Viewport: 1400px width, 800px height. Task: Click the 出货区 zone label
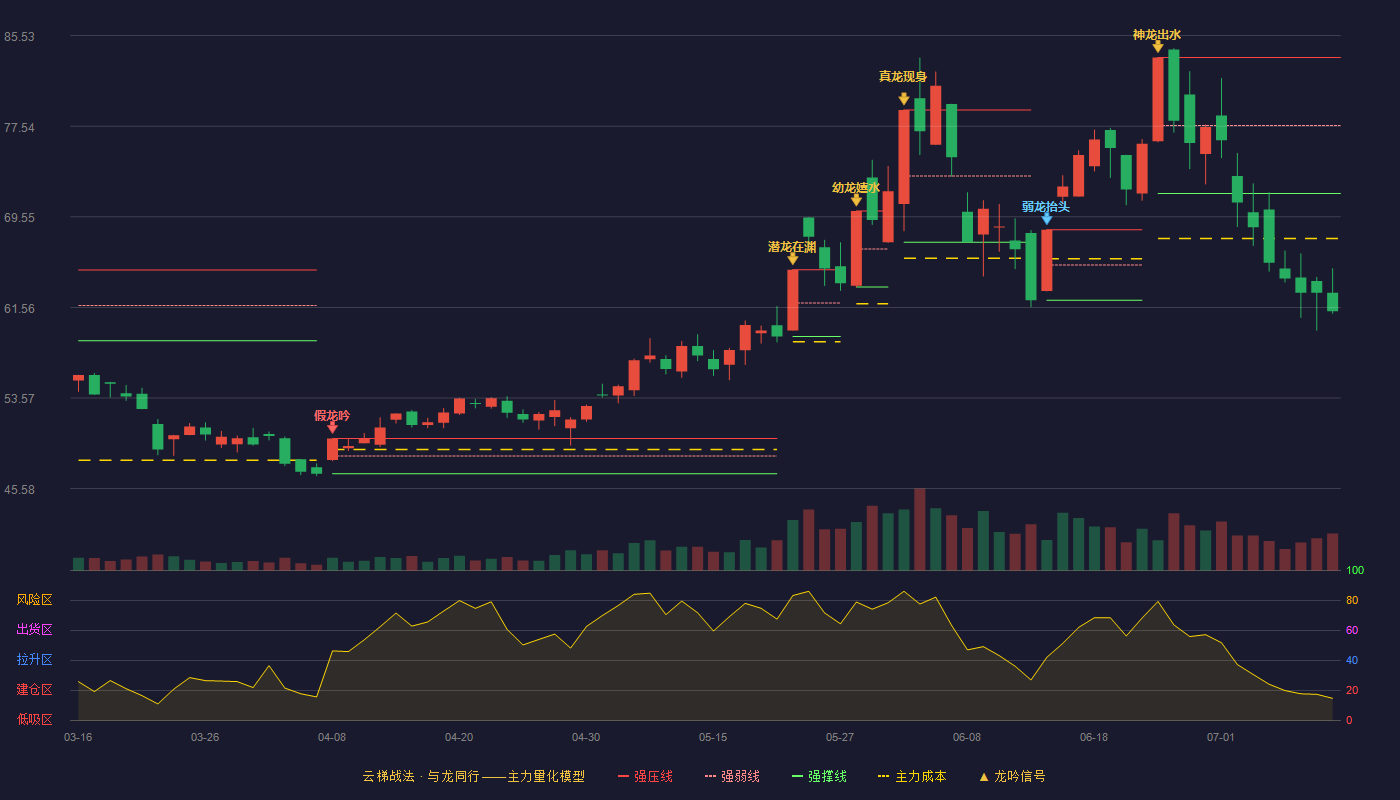(x=34, y=630)
